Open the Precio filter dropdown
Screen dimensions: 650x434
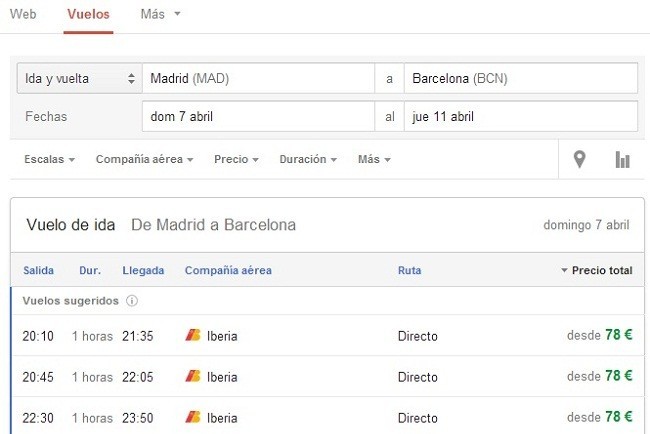pyautogui.click(x=236, y=159)
